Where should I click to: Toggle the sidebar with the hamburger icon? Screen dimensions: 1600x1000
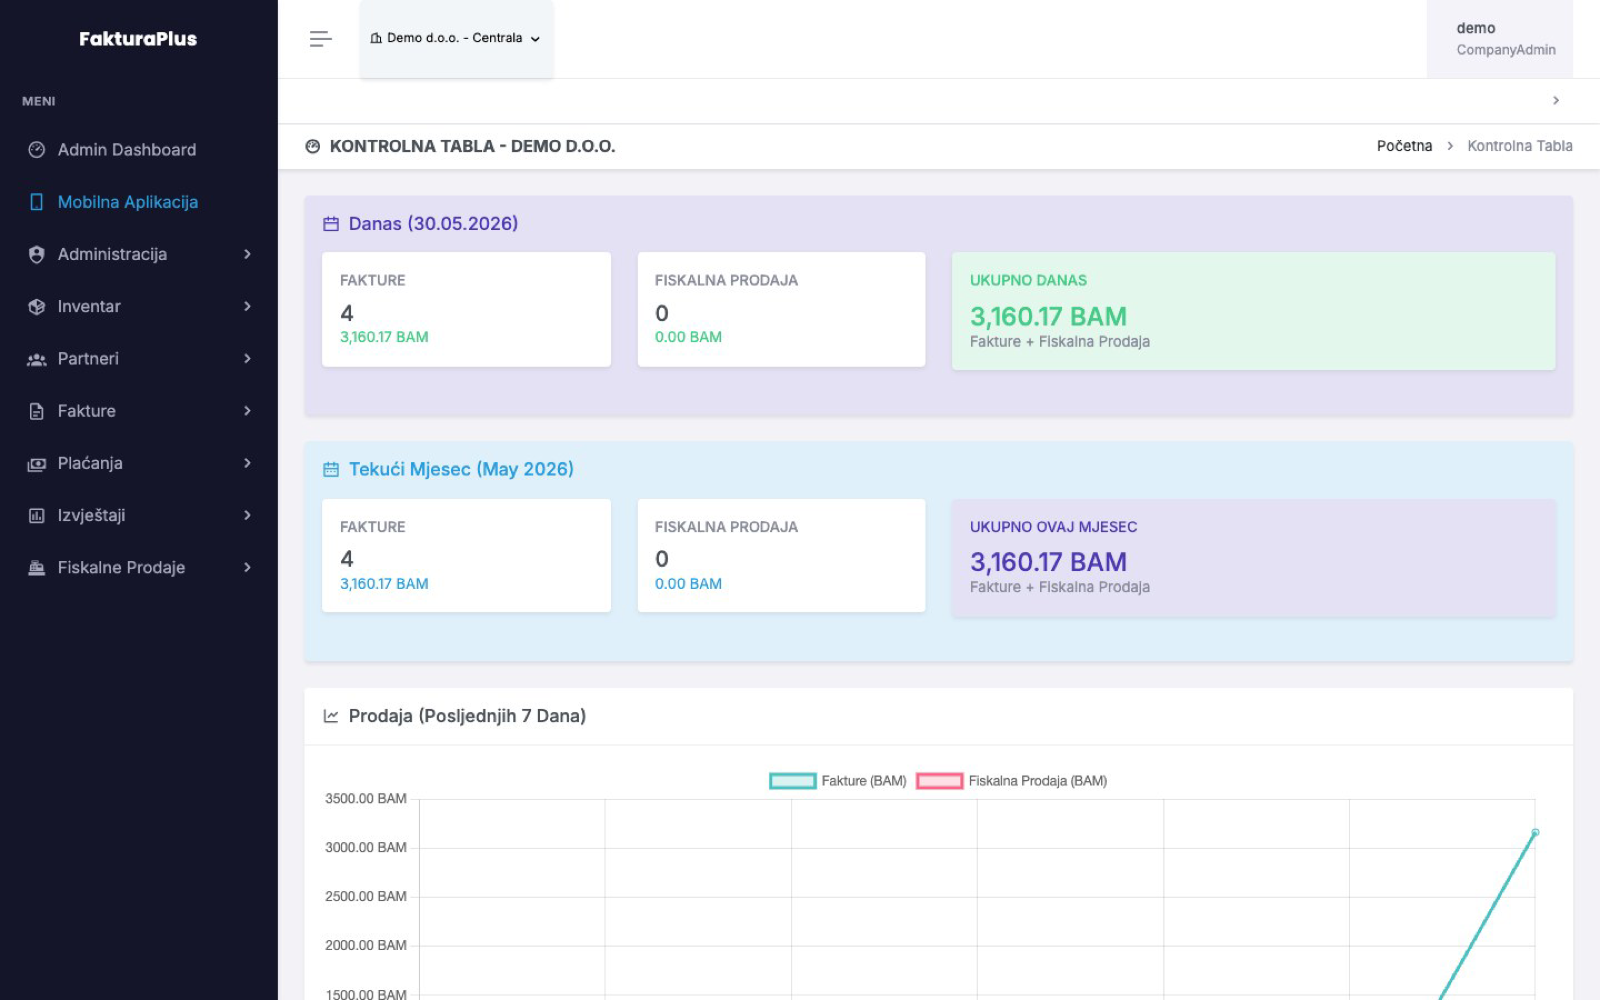point(320,39)
